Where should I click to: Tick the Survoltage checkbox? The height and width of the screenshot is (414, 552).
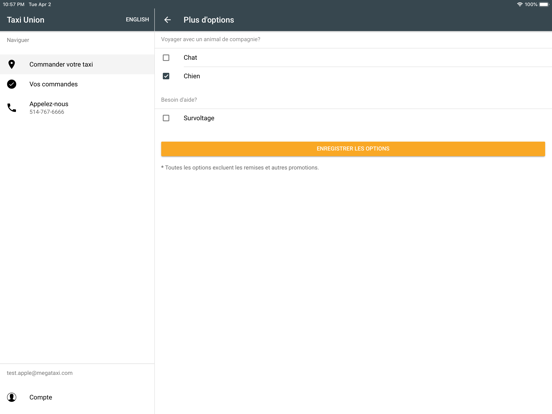(166, 118)
